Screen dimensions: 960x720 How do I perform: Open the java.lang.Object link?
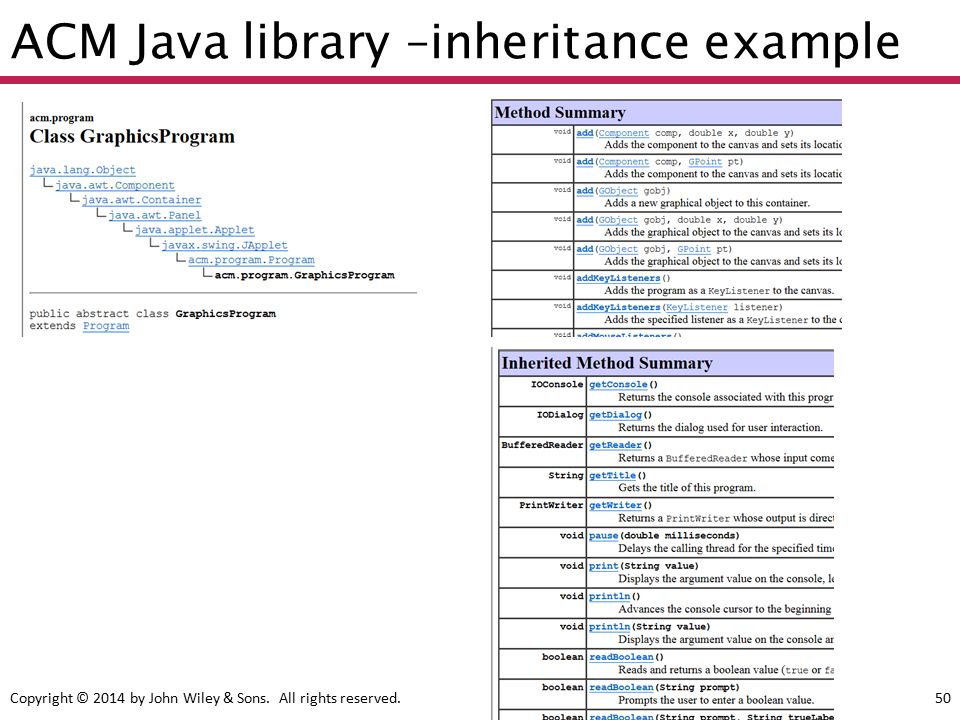pyautogui.click(x=82, y=170)
